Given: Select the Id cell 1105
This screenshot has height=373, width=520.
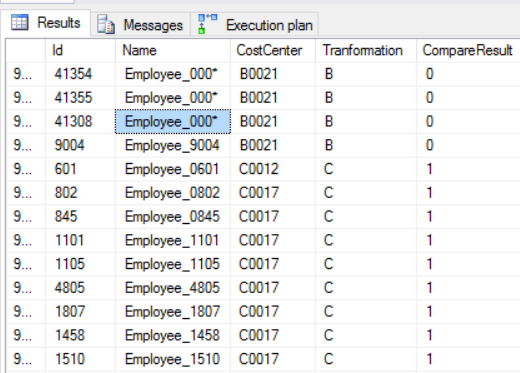Looking at the screenshot, I should pyautogui.click(x=80, y=264).
